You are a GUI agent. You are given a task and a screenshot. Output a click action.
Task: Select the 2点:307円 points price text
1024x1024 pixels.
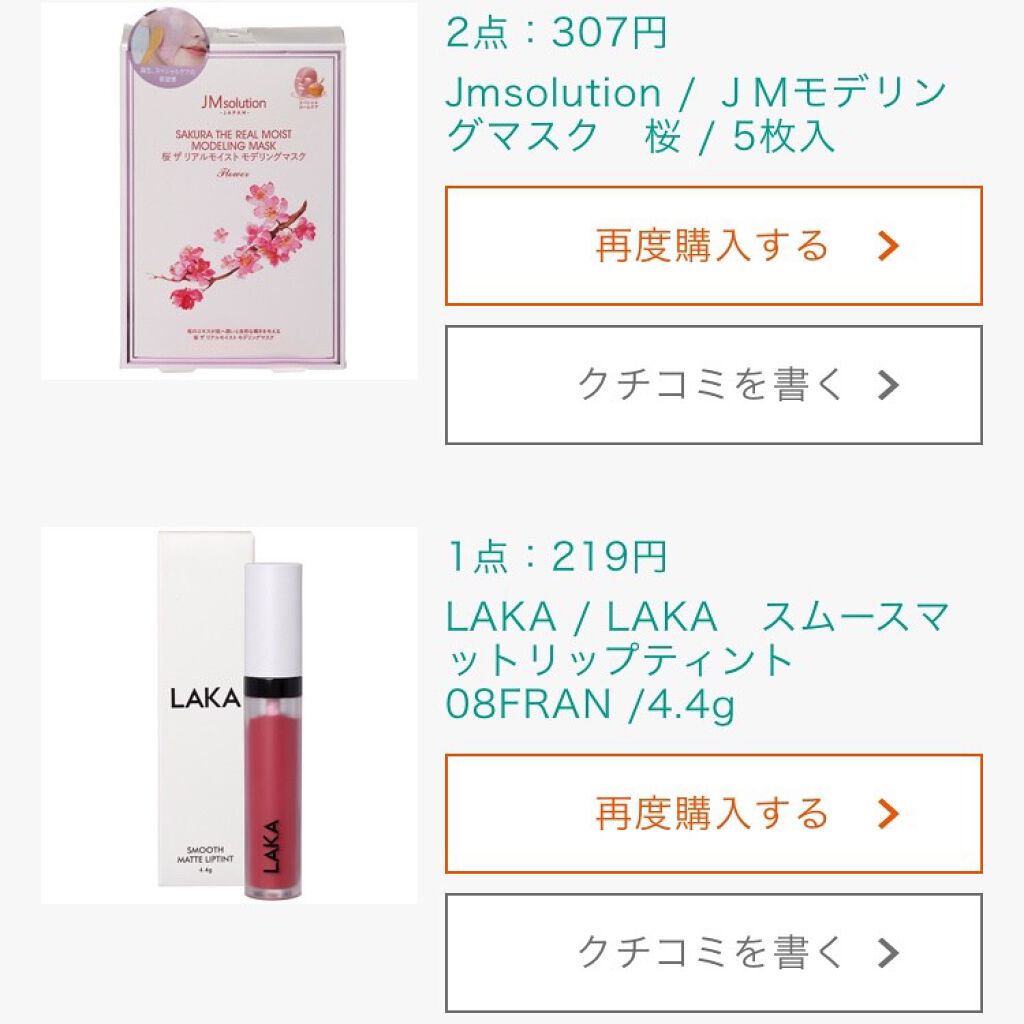coord(556,32)
